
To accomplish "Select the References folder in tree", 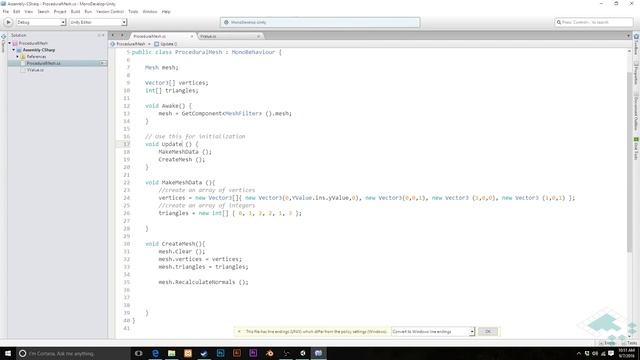I will point(36,57).
